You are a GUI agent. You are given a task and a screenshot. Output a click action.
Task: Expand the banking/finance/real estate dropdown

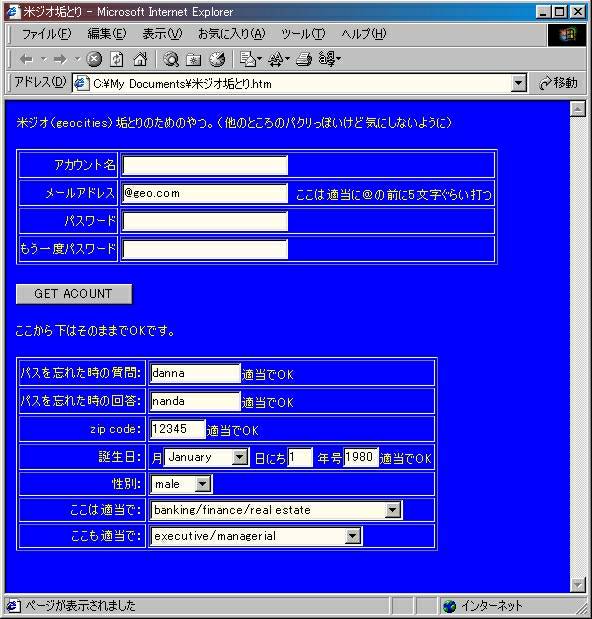(393, 510)
